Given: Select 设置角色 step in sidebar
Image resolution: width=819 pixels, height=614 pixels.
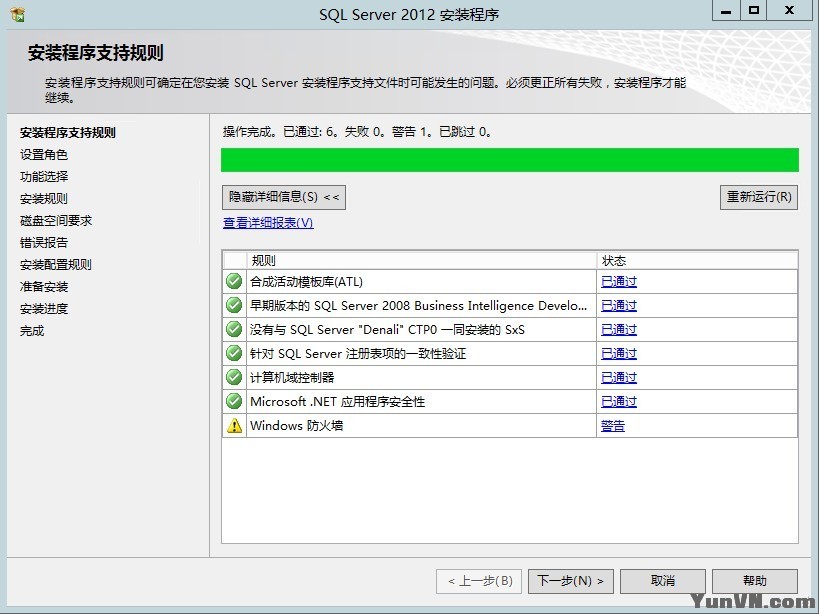Looking at the screenshot, I should (x=44, y=155).
